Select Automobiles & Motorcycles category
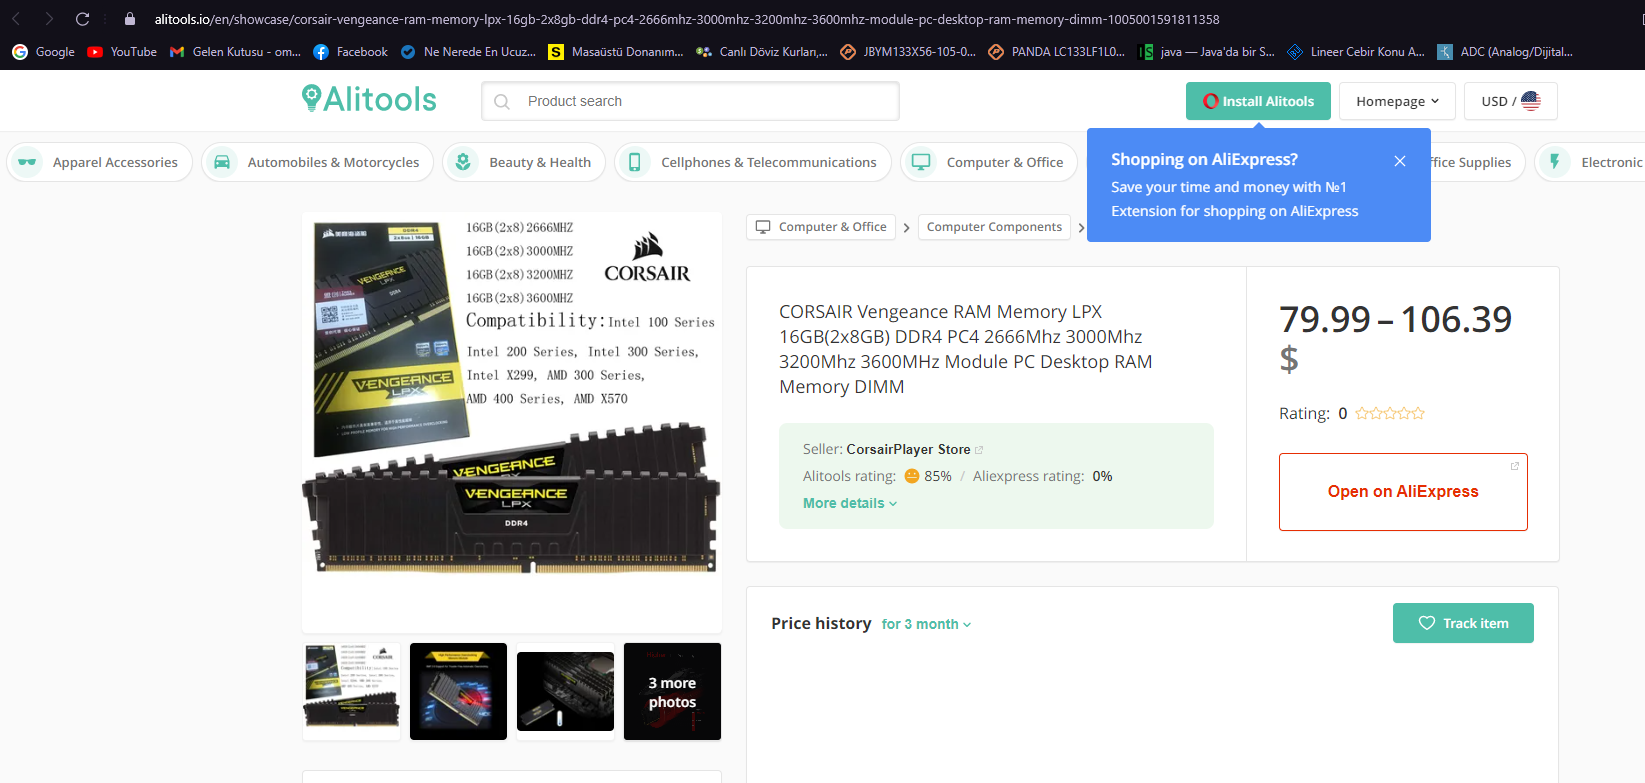 [x=317, y=162]
